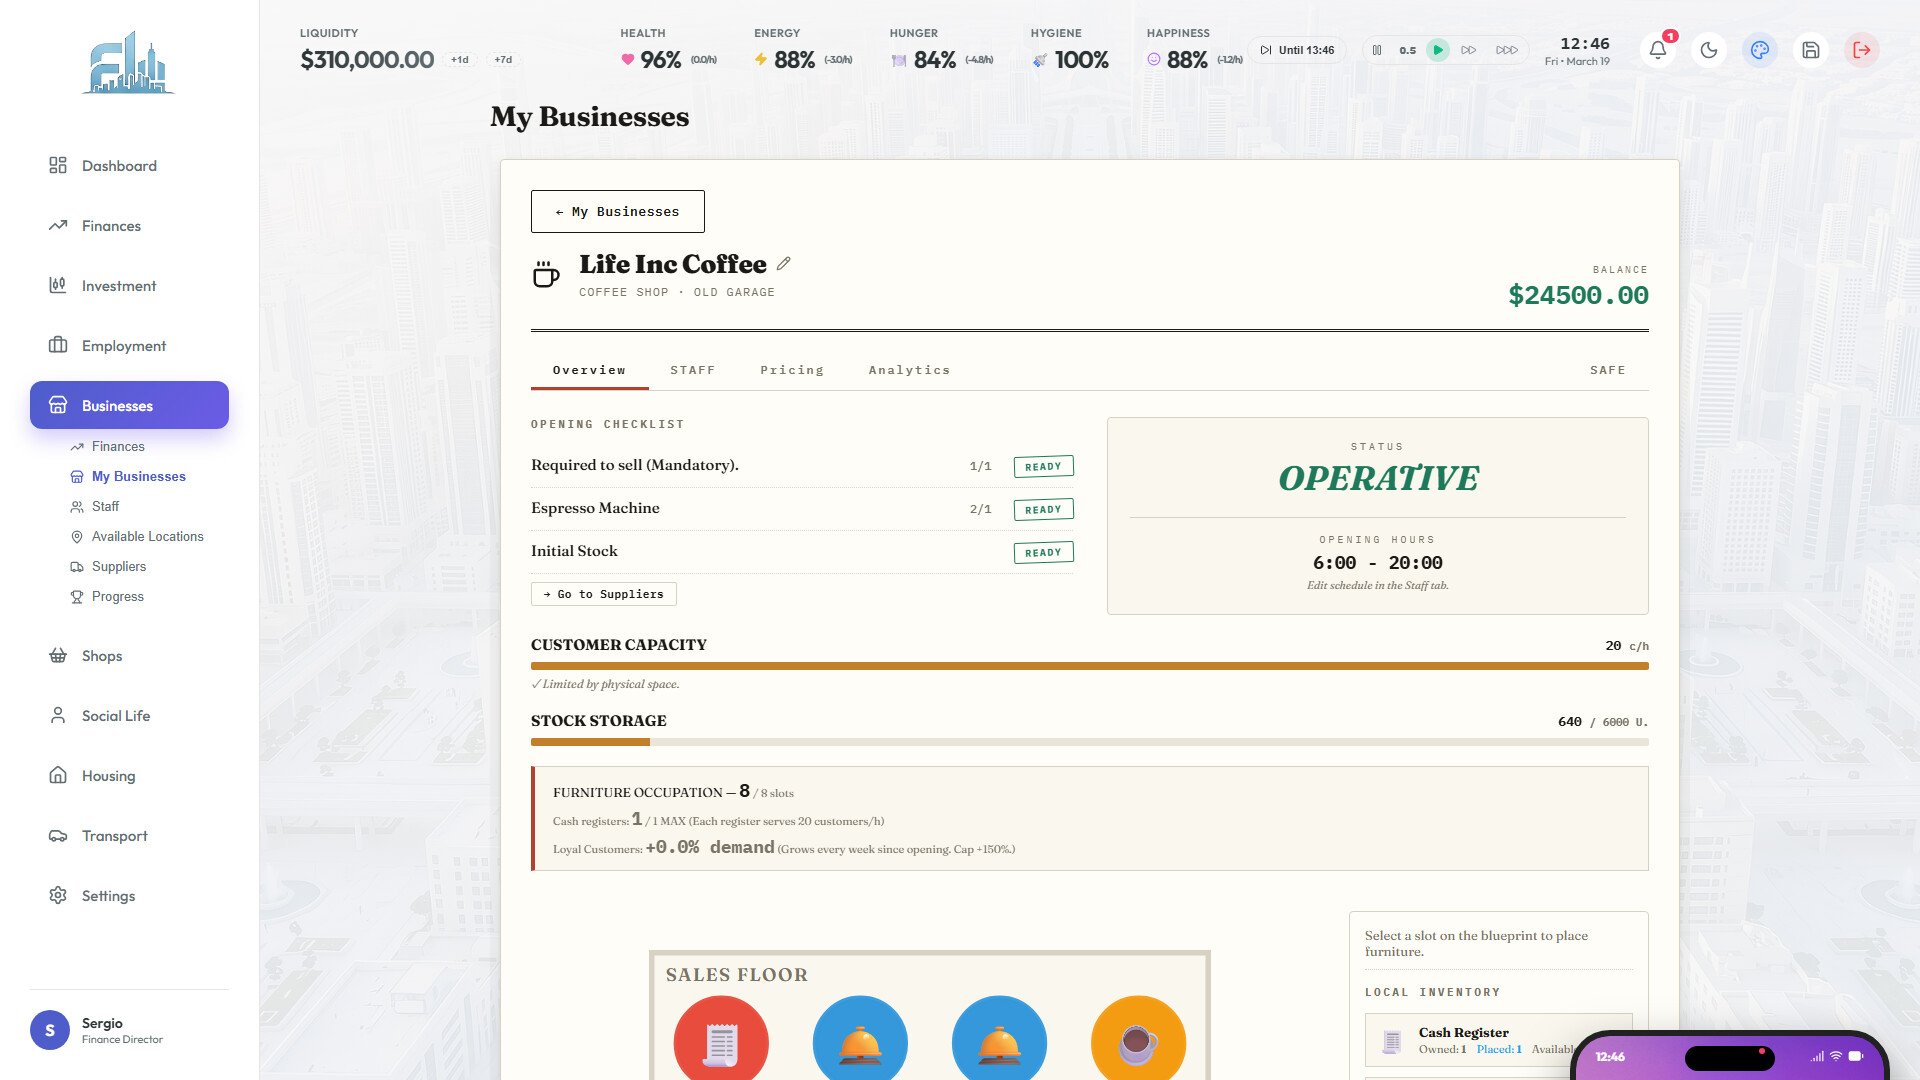Click the green play speed button
The width and height of the screenshot is (1920, 1080).
(x=1438, y=50)
